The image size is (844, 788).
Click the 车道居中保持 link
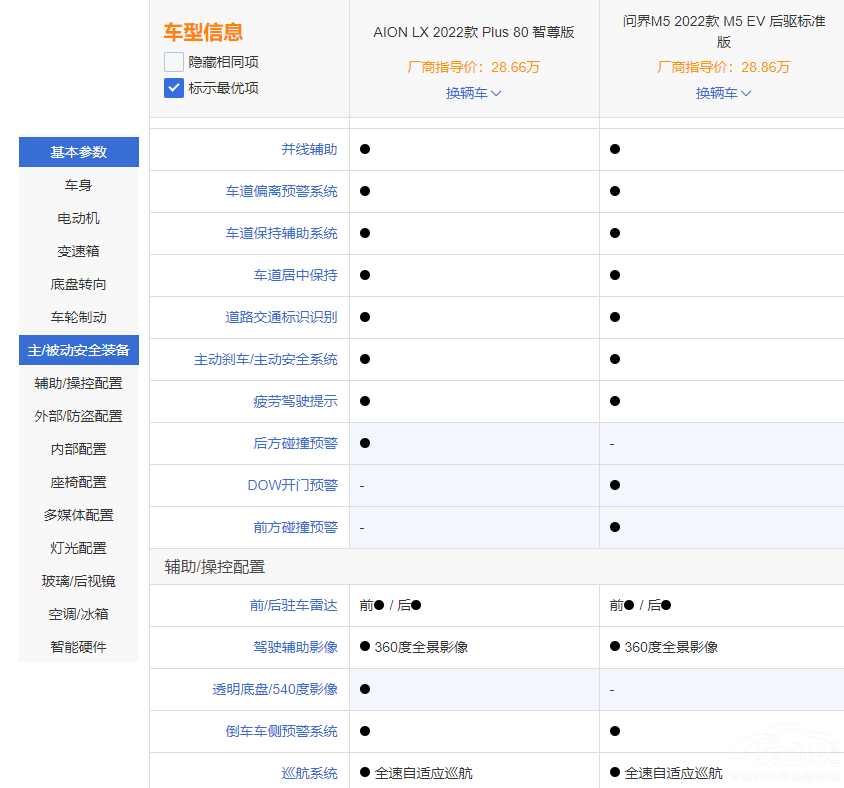[x=295, y=275]
